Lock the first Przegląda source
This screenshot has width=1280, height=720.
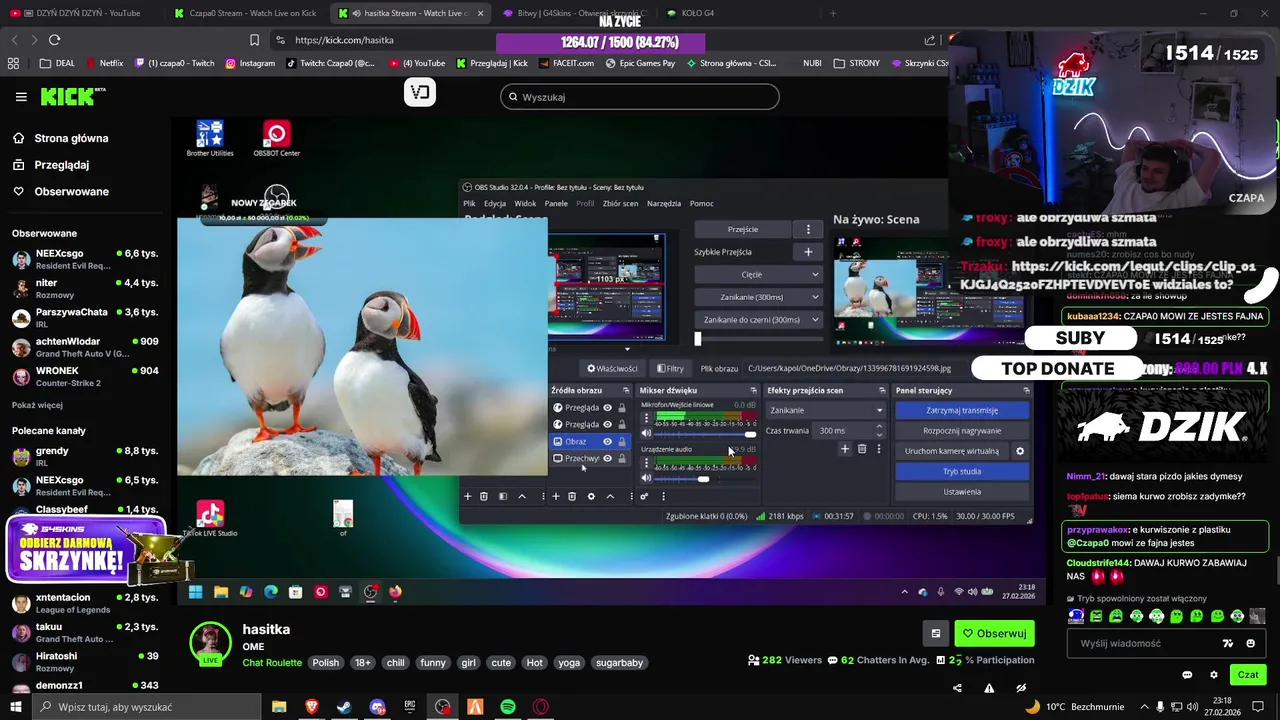[x=621, y=408]
